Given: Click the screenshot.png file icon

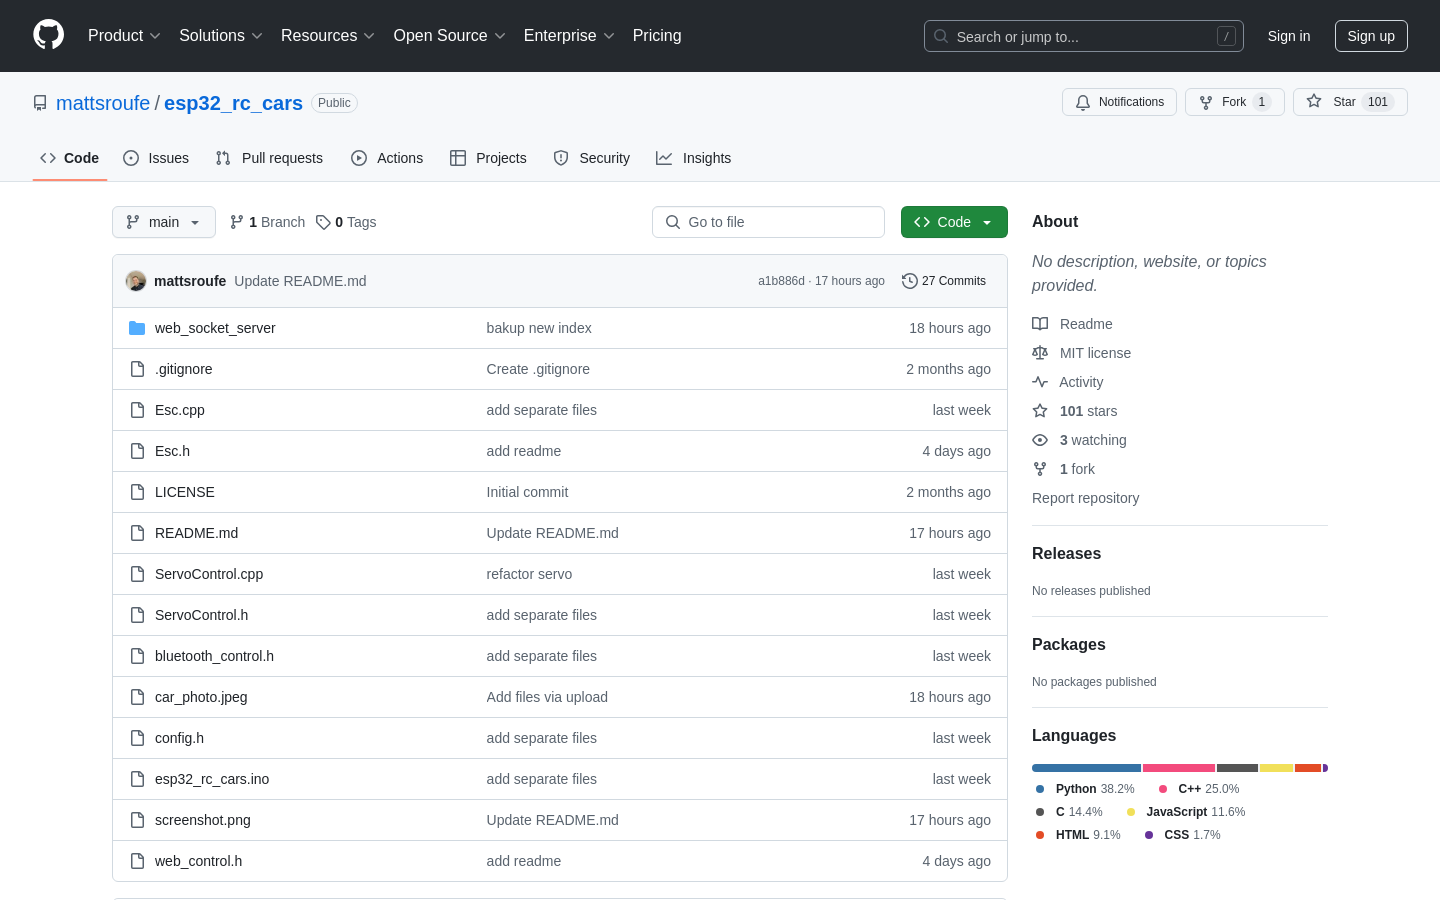Looking at the screenshot, I should [x=137, y=820].
